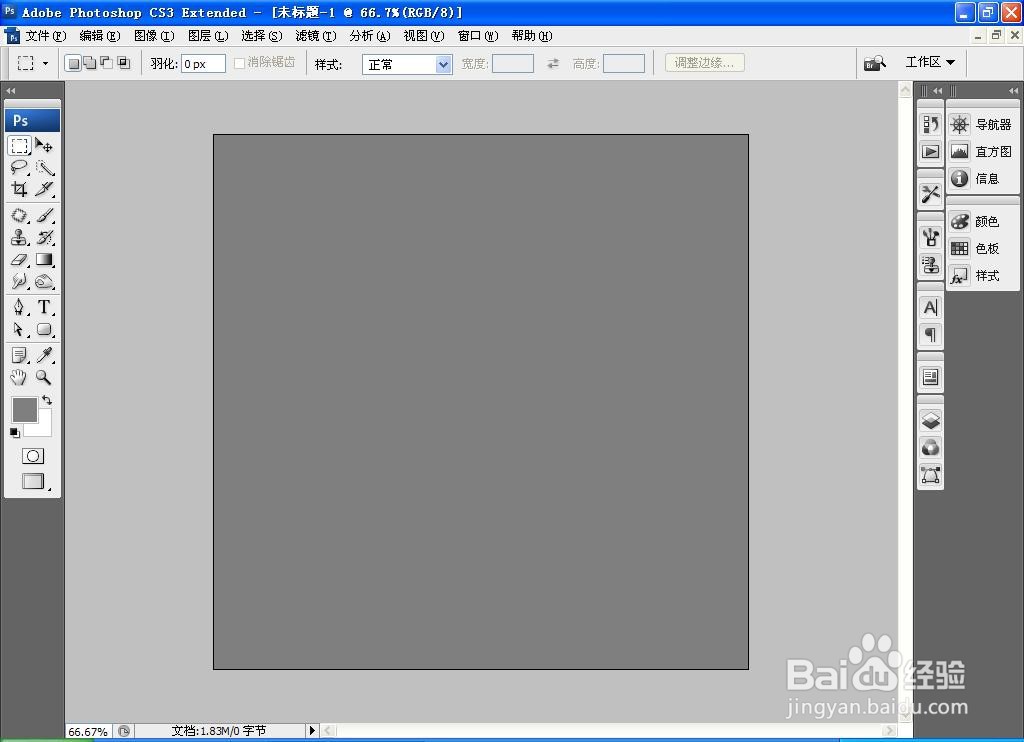1024x742 pixels.
Task: Choose Add to Selection mode
Action: [x=90, y=63]
